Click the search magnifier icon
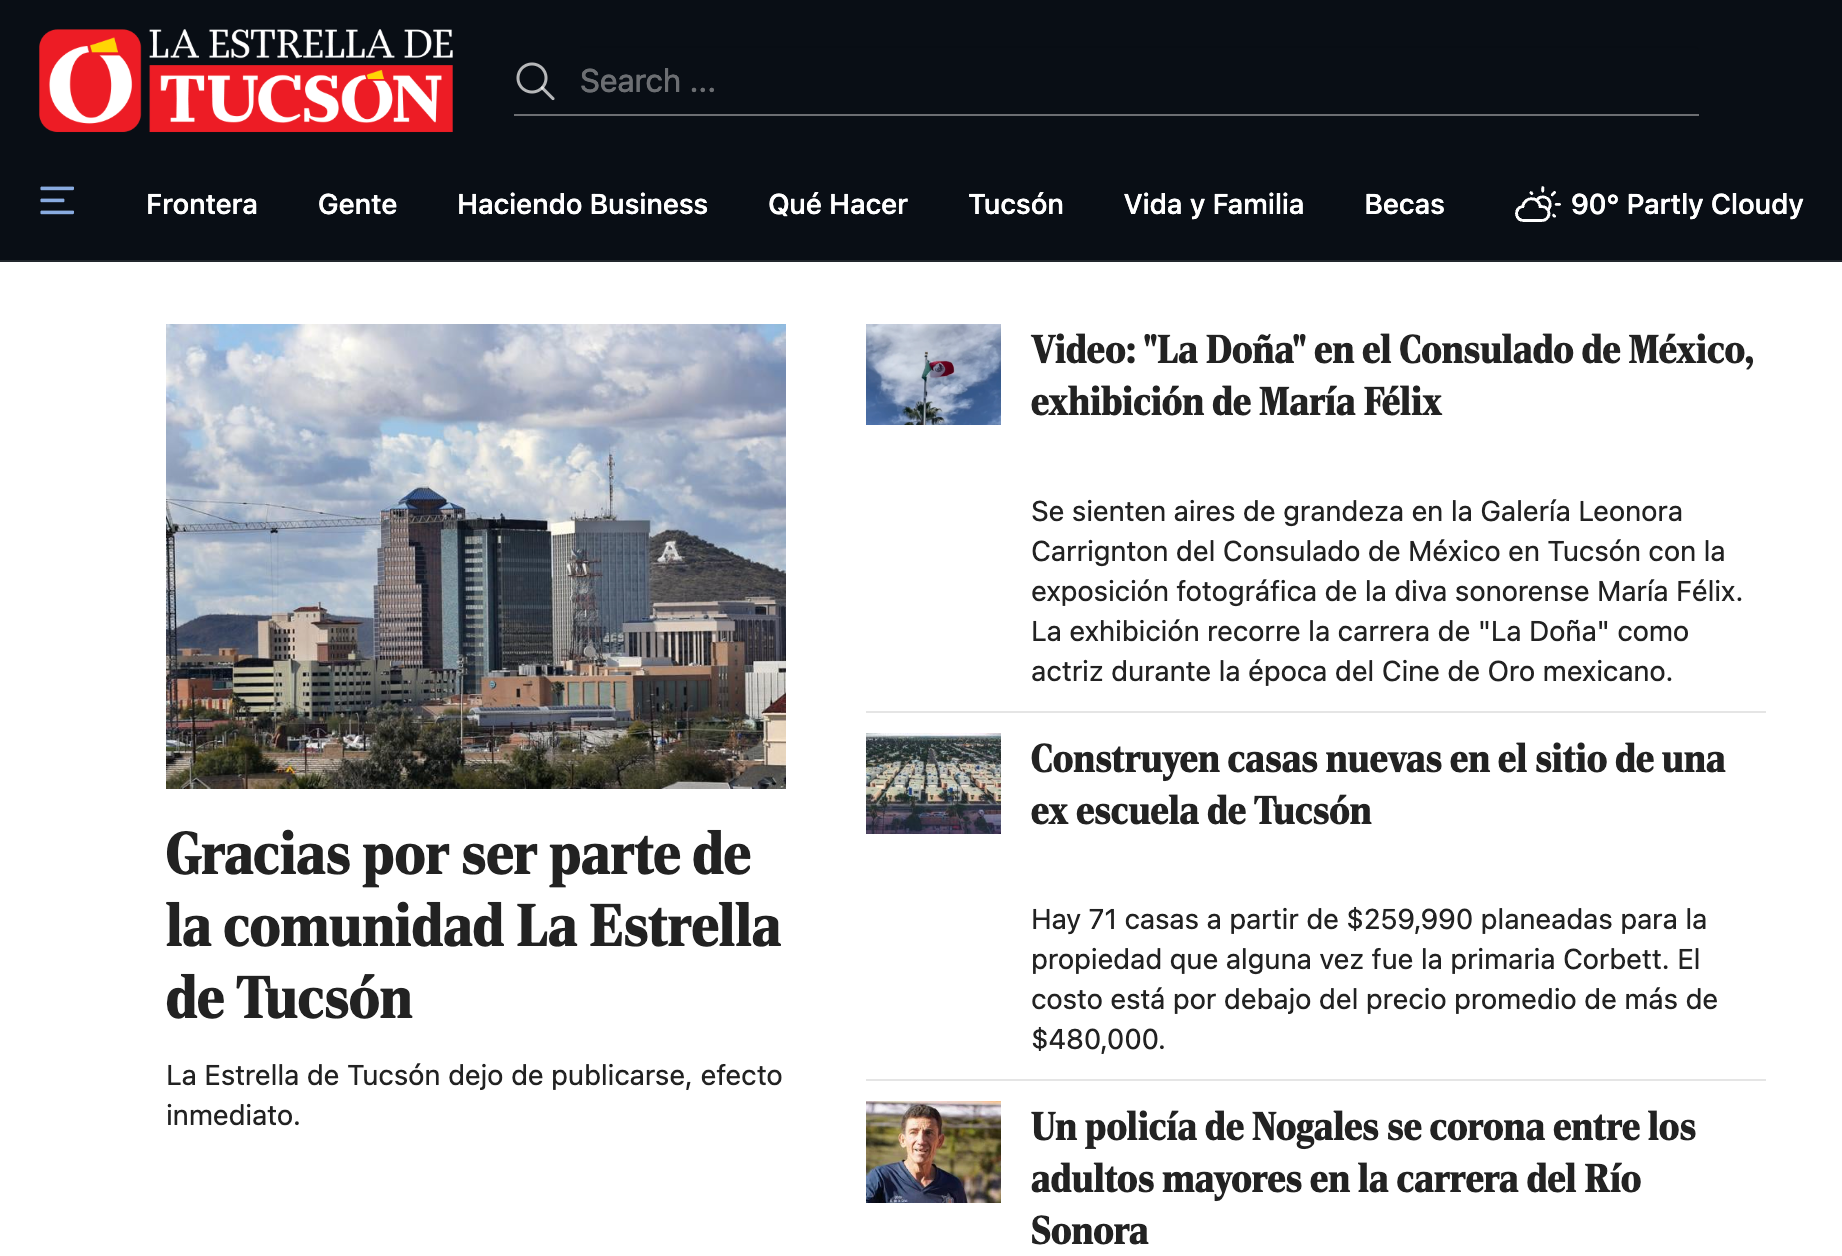Viewport: 1842px width, 1256px height. (x=535, y=81)
